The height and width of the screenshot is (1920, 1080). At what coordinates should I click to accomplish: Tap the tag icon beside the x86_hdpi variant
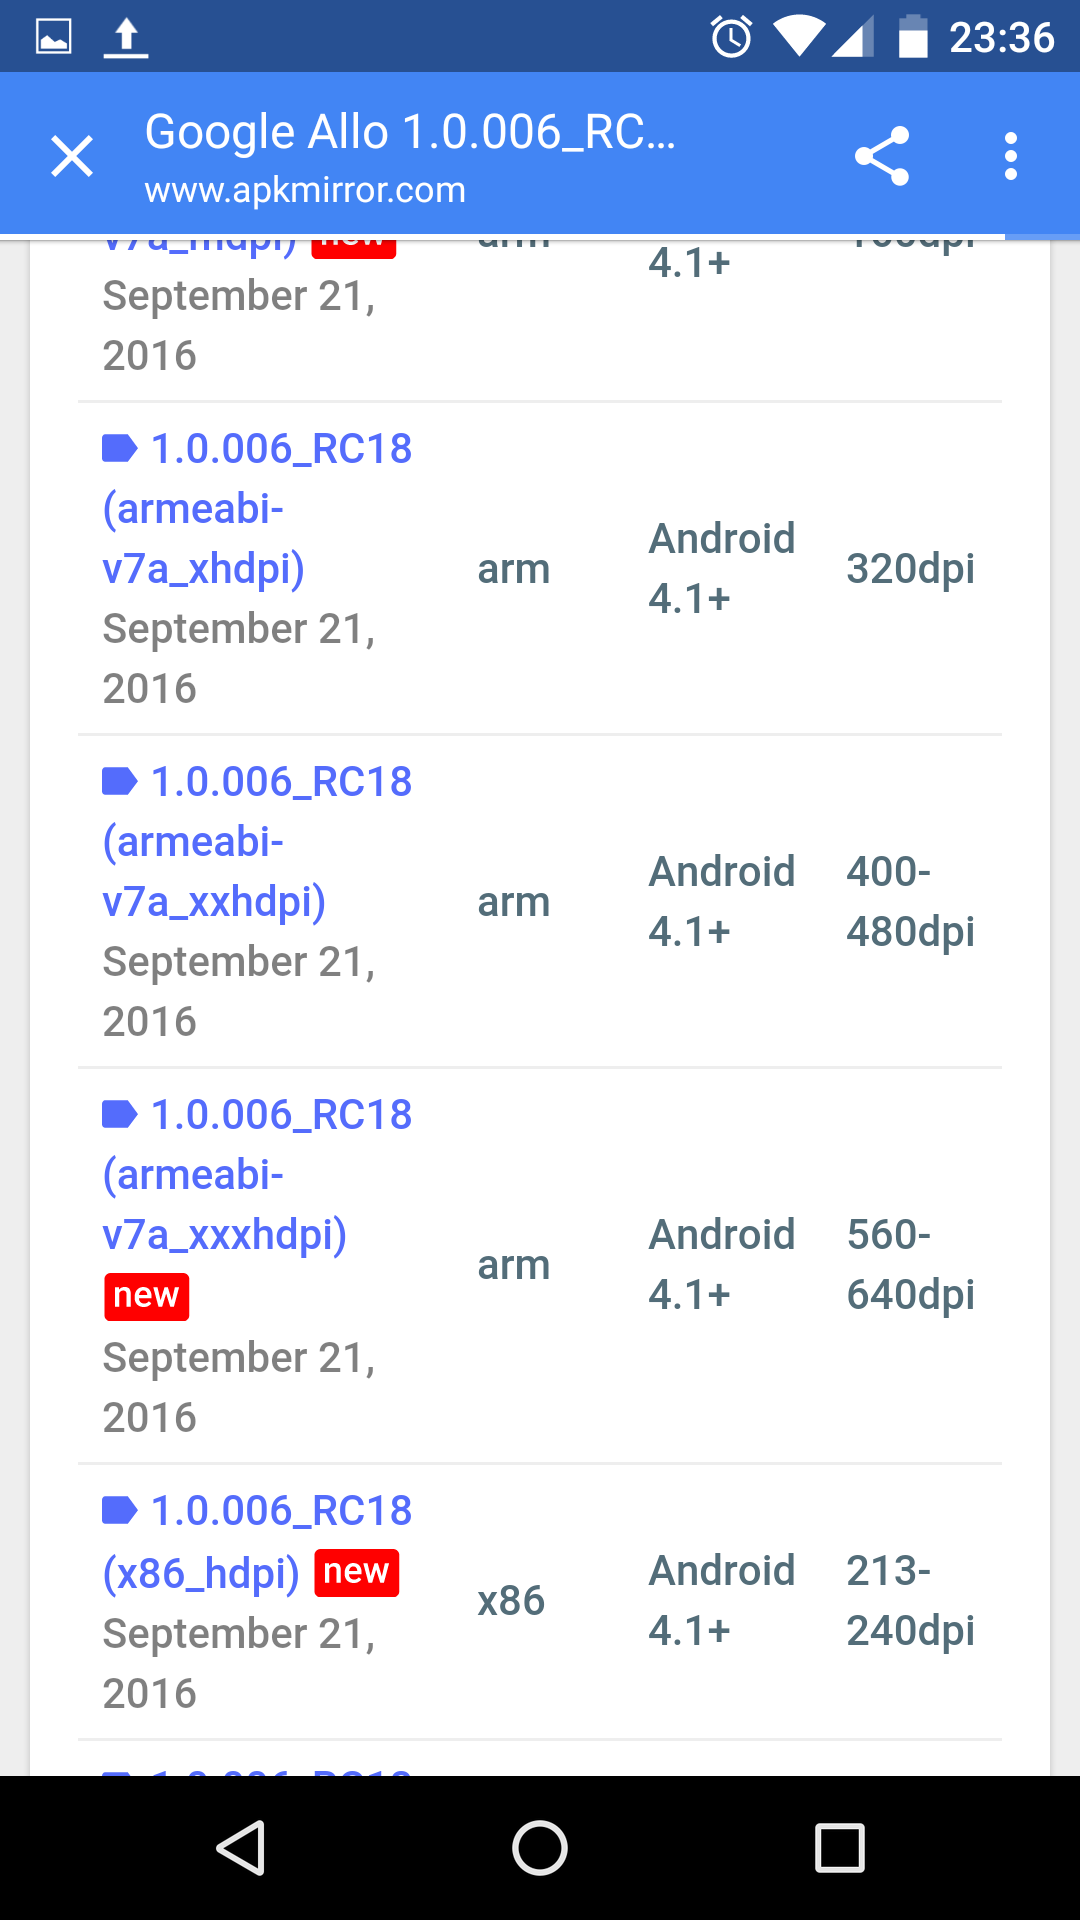pyautogui.click(x=119, y=1511)
